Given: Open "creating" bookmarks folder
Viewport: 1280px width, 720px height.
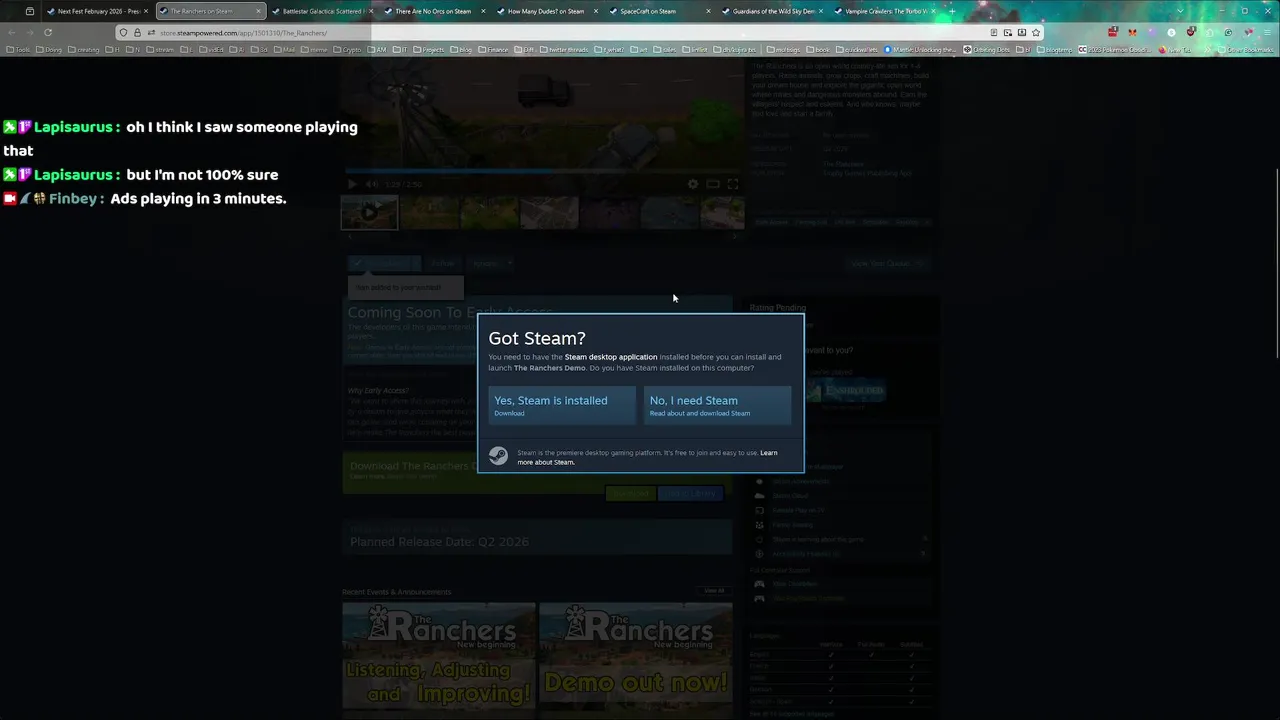Looking at the screenshot, I should coord(84,49).
